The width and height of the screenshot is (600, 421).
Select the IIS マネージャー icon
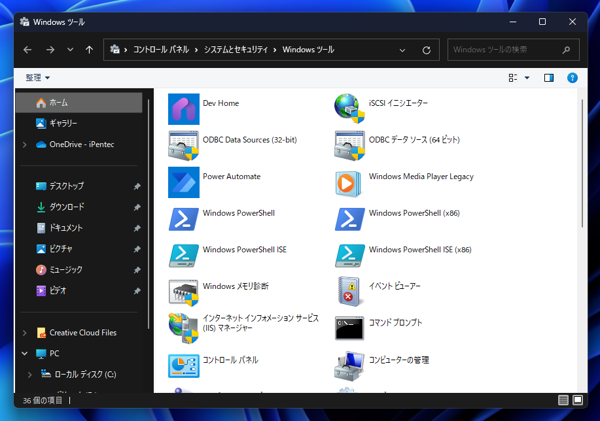pyautogui.click(x=184, y=328)
